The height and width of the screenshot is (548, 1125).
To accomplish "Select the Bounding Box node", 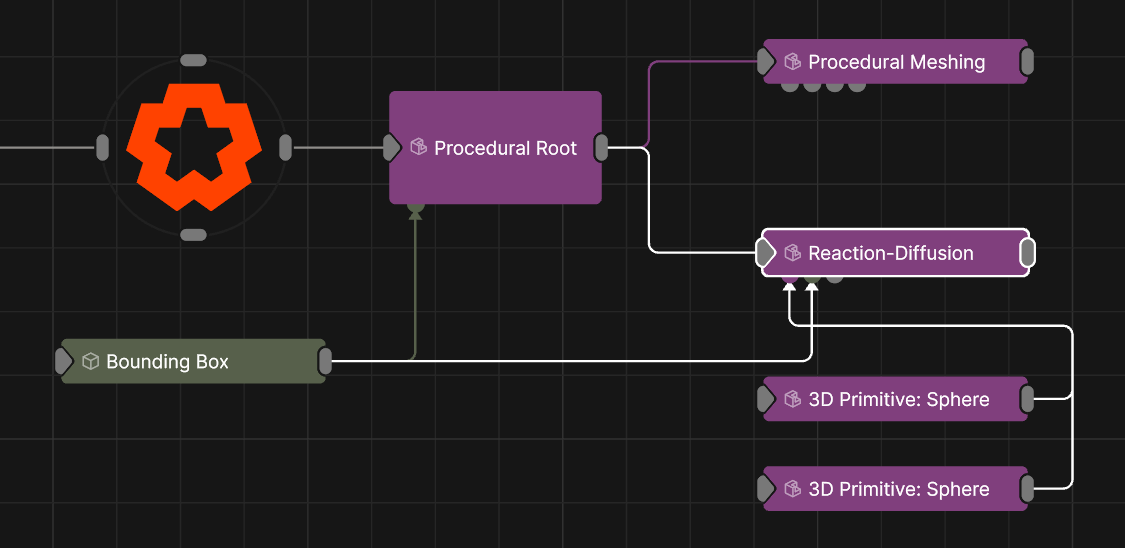I will [x=194, y=361].
